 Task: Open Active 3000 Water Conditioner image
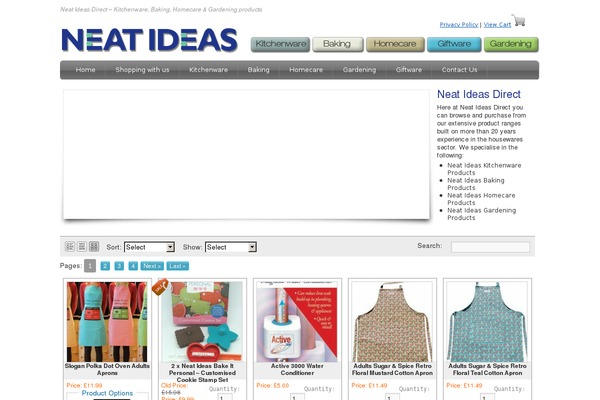(297, 322)
